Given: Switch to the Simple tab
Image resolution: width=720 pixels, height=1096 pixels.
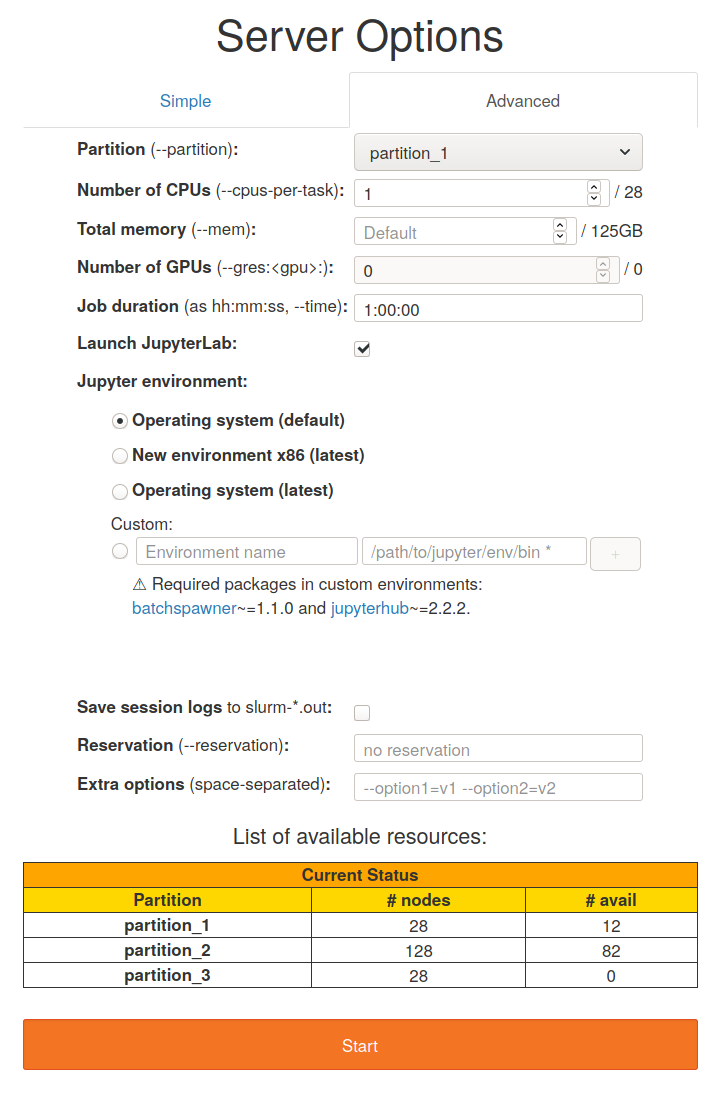Looking at the screenshot, I should pos(185,101).
